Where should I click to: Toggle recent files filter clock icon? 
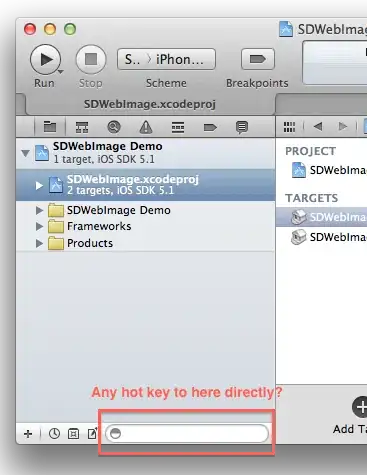tap(54, 434)
